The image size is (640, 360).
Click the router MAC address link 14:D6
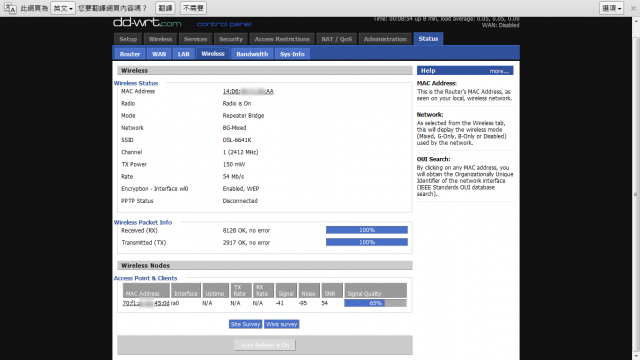248,91
